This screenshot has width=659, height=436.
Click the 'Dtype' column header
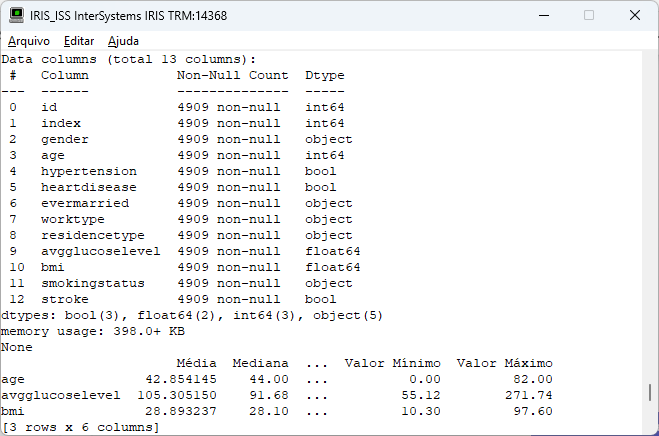(324, 75)
